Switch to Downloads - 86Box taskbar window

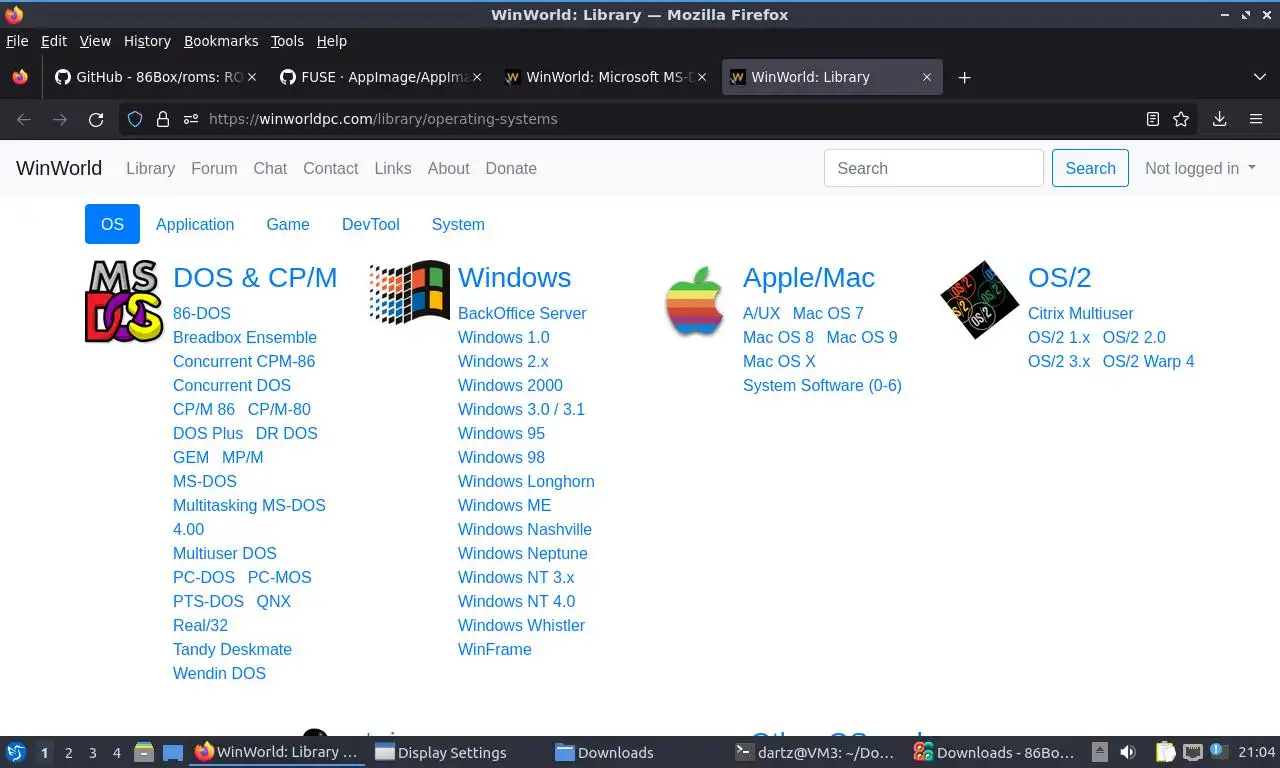coord(995,752)
